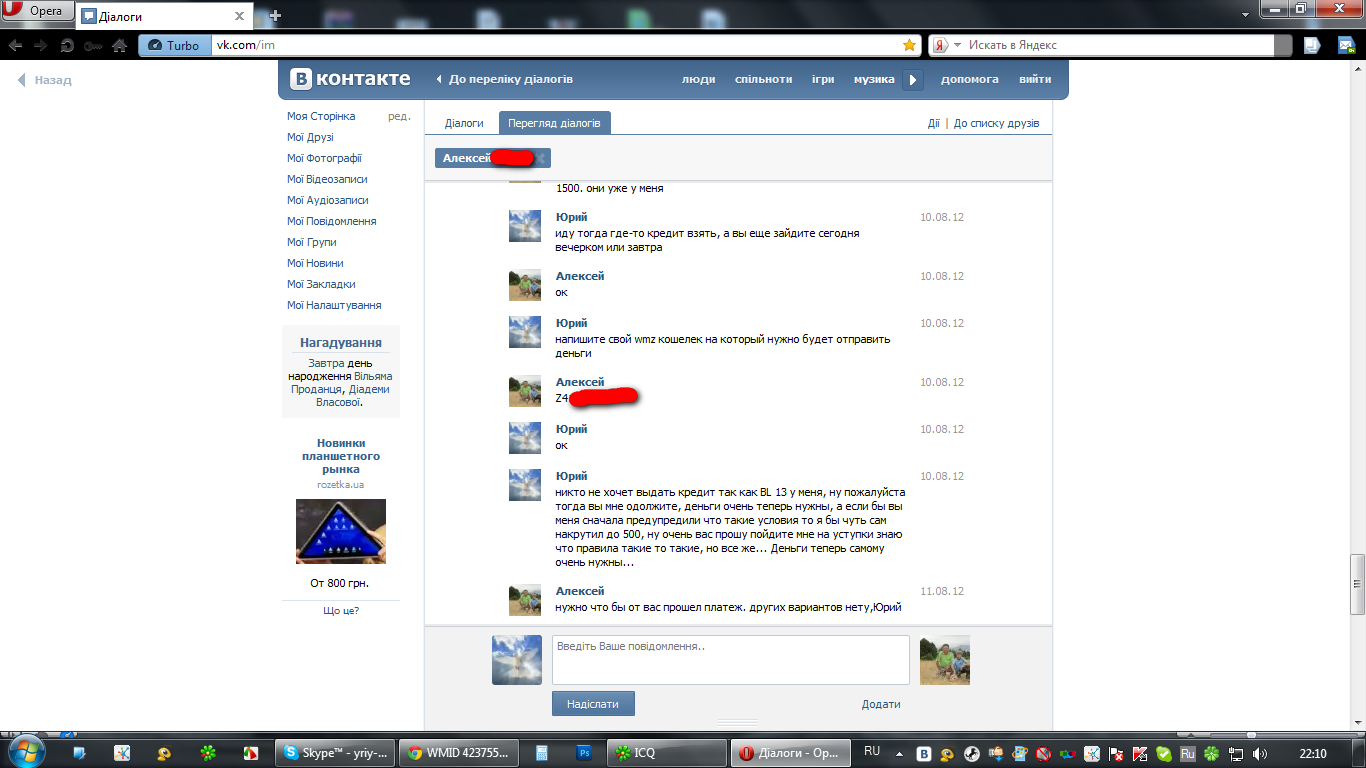Click the Що це? ad link
The image size is (1366, 768).
341,610
